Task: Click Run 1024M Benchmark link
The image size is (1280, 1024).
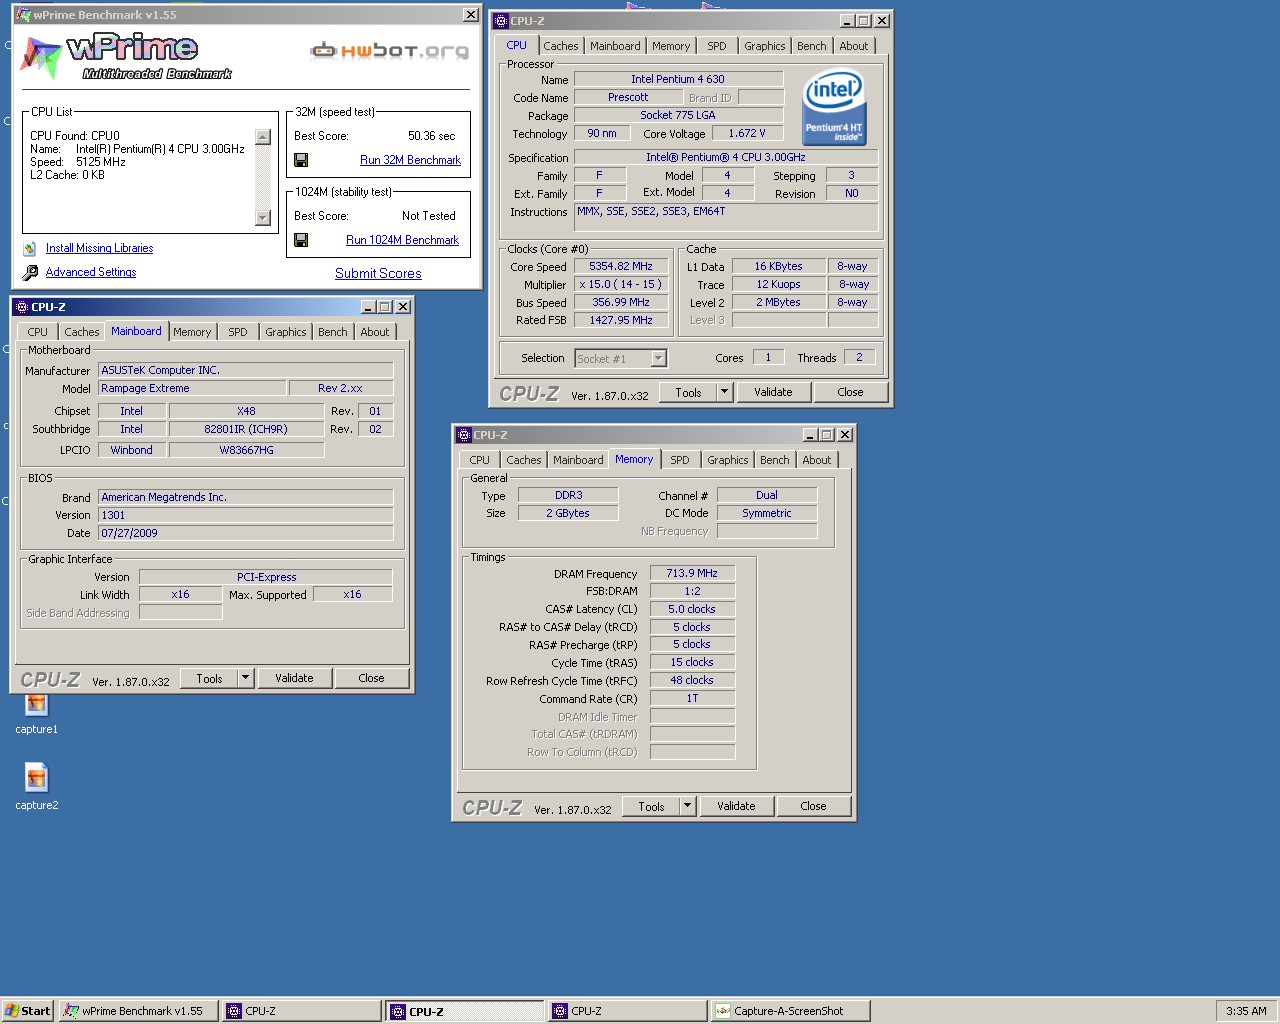Action: 402,240
